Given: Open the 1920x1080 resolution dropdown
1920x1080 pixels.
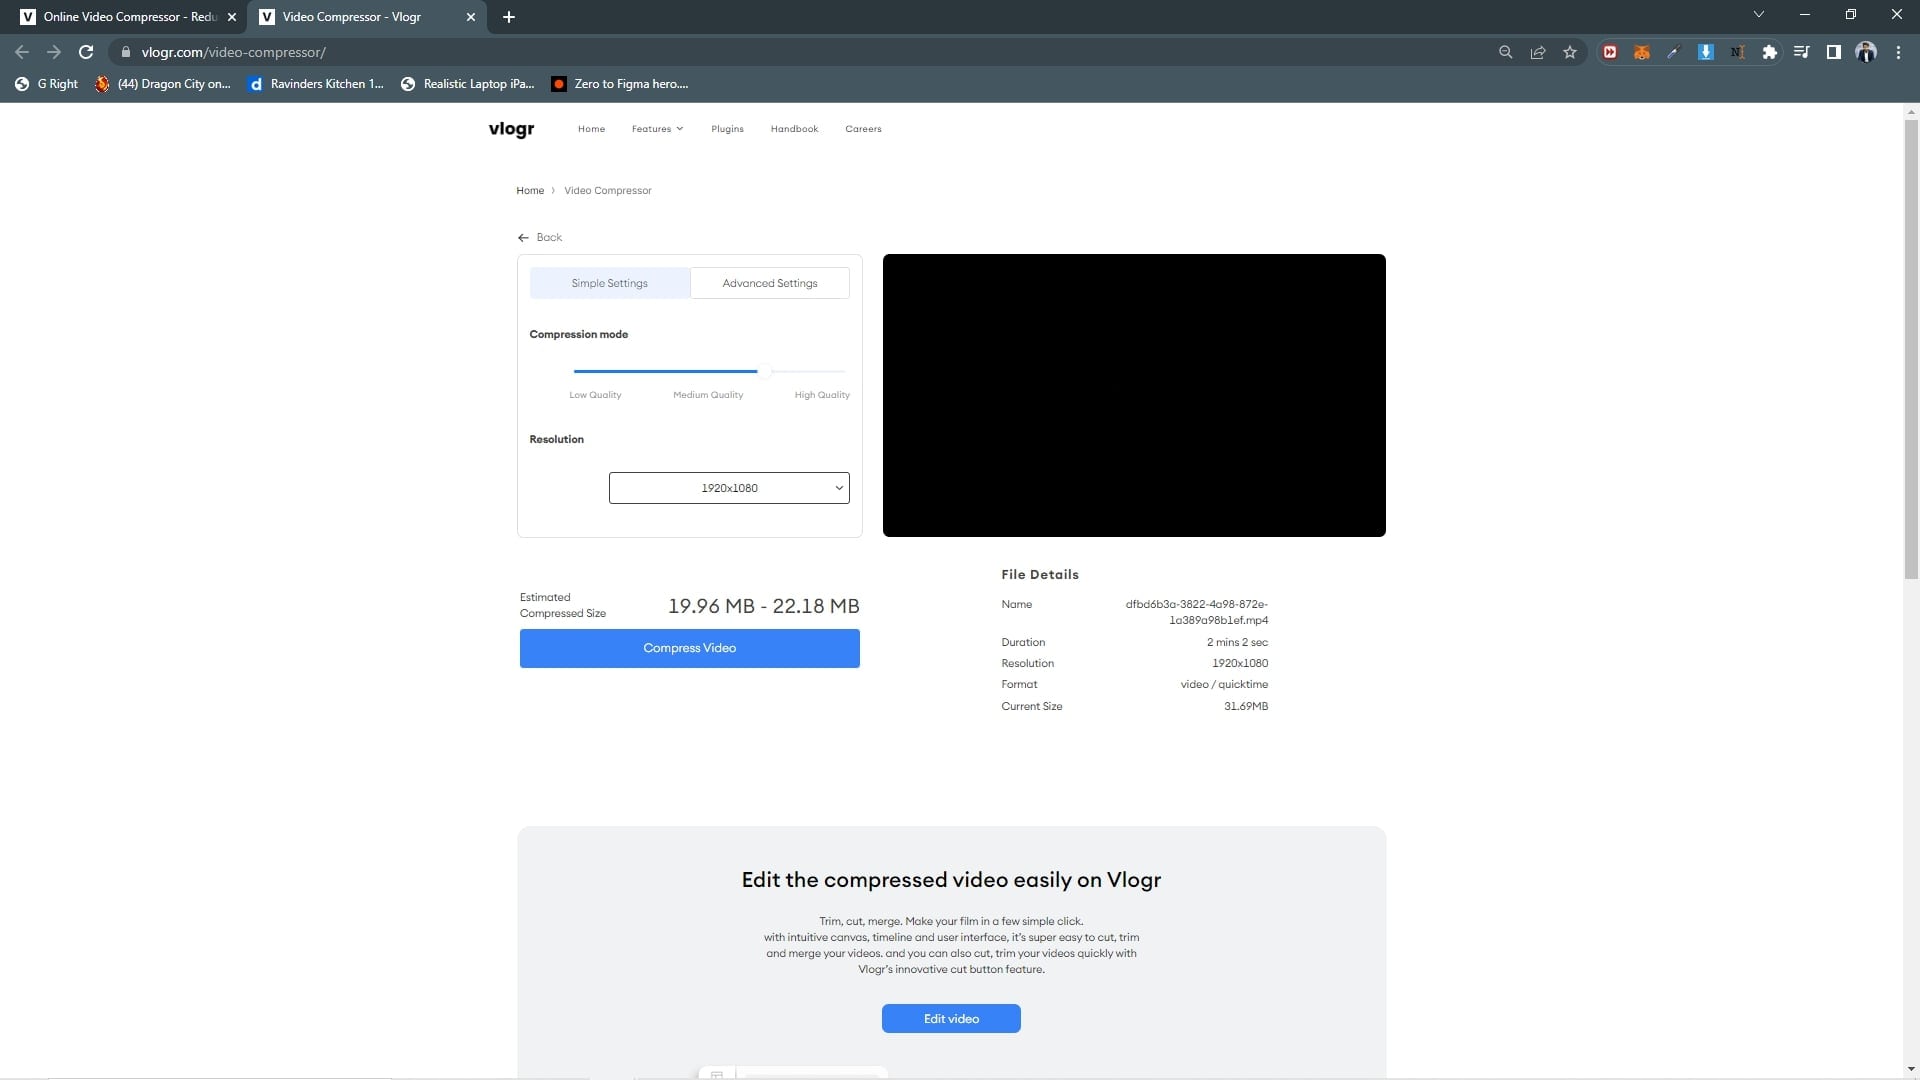Looking at the screenshot, I should (x=729, y=488).
